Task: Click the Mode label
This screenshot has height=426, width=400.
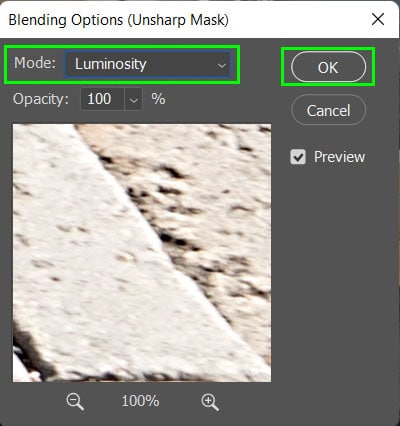Action: pyautogui.click(x=35, y=63)
